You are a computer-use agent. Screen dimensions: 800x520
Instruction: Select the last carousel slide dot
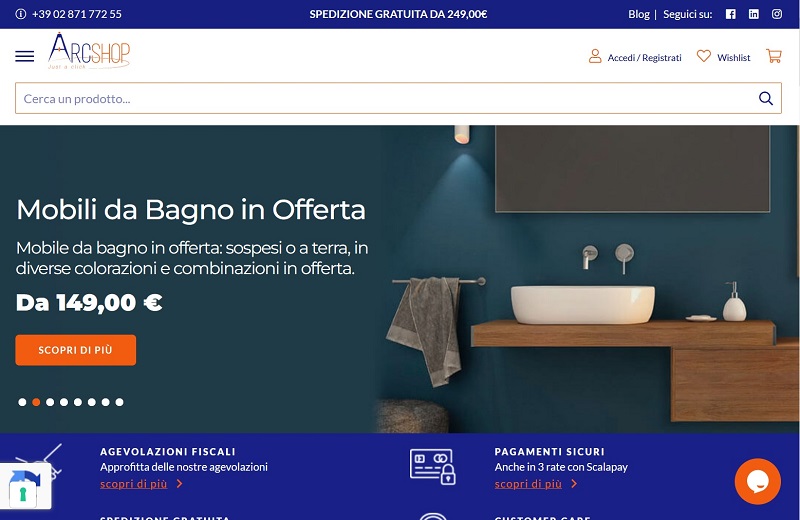[x=119, y=402]
